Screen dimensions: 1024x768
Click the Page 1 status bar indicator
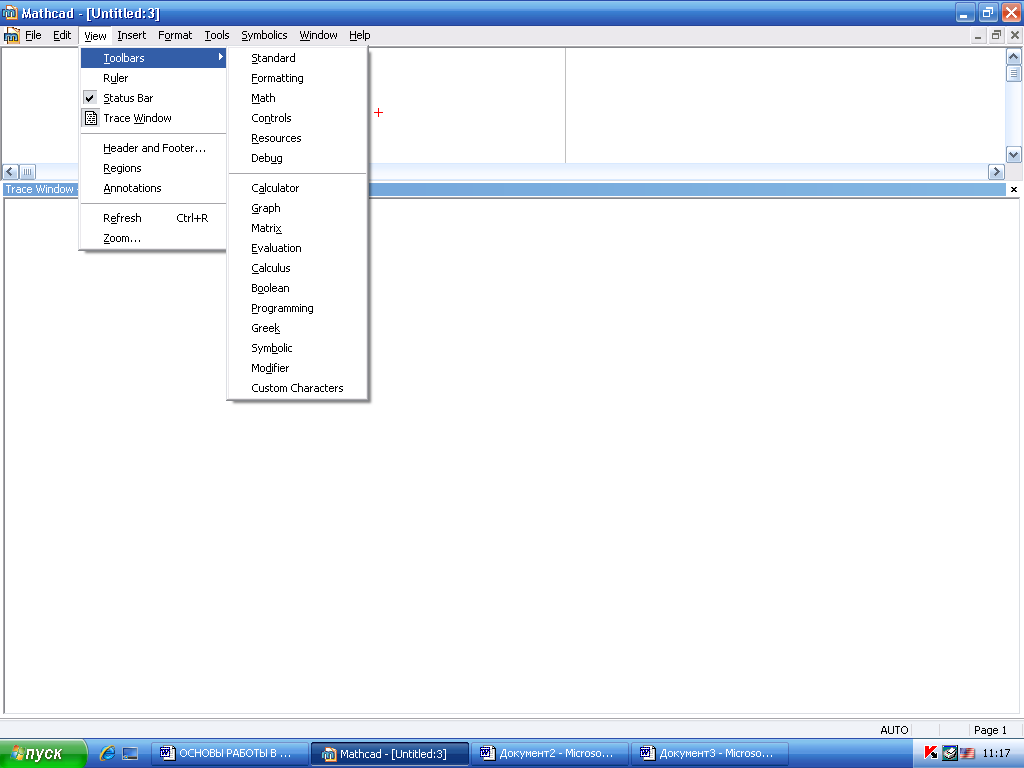[990, 730]
